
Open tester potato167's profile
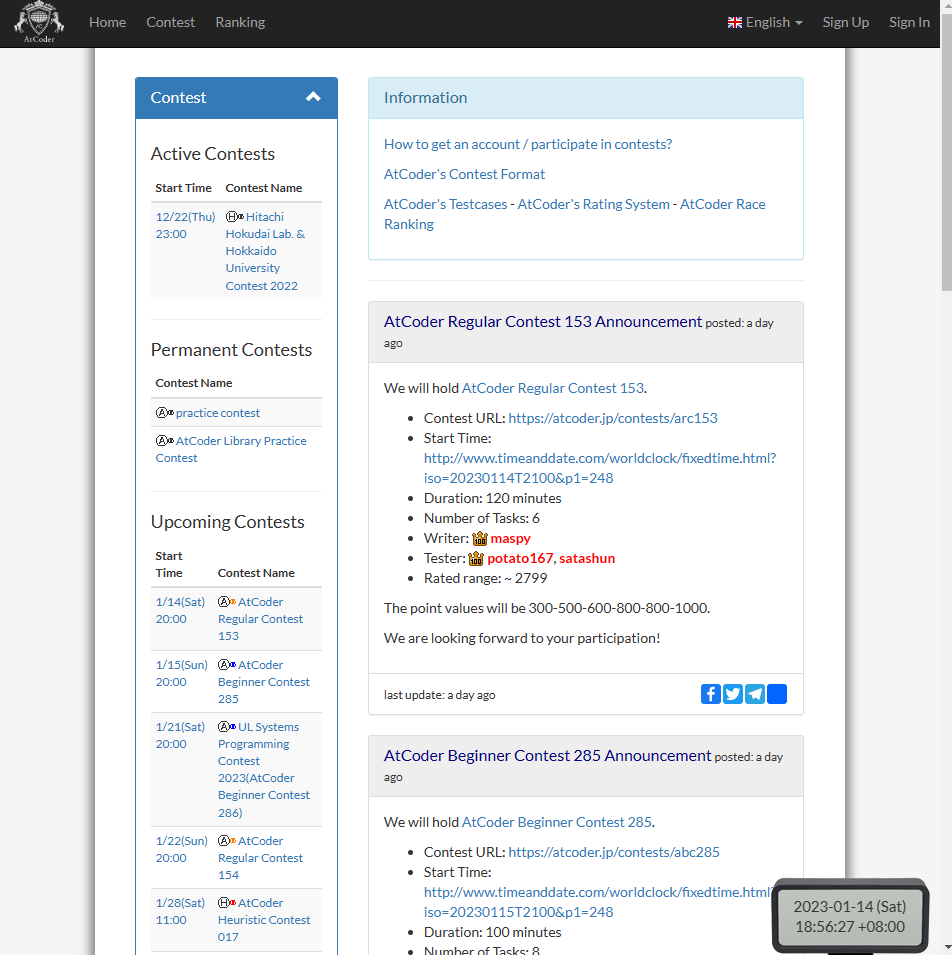tap(520, 559)
